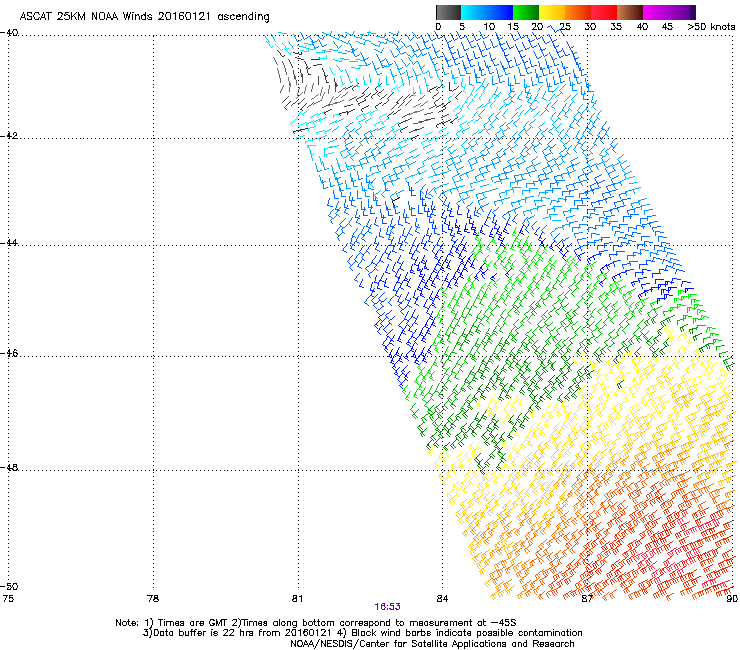Click the latitude label '-42'
Viewport: 740px width, 650px height.
(9, 136)
